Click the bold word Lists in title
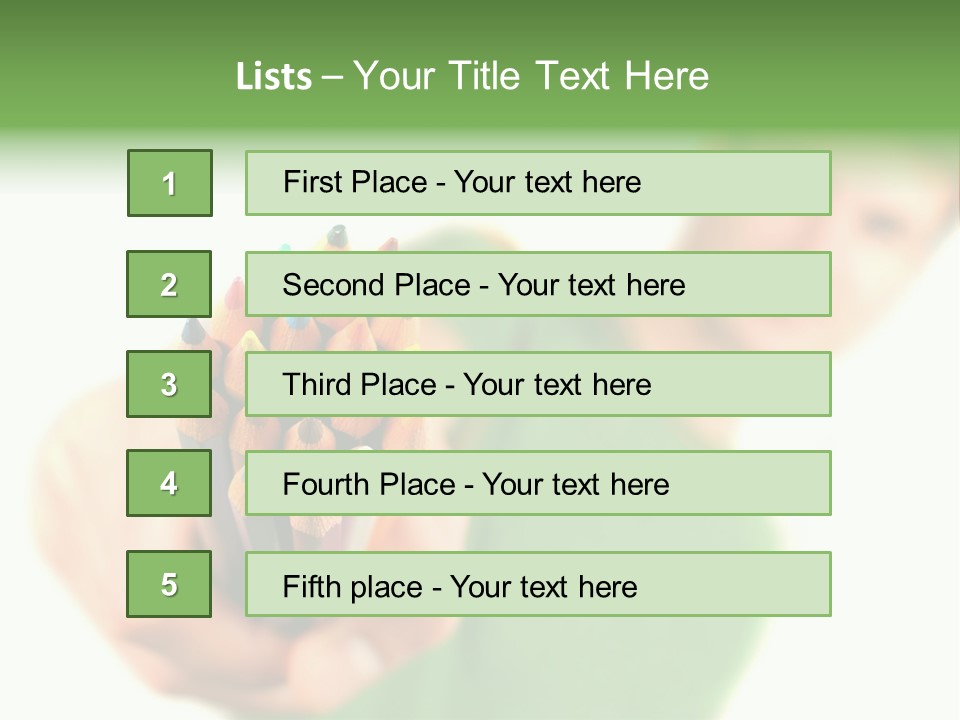Image resolution: width=960 pixels, height=720 pixels. pyautogui.click(x=274, y=77)
